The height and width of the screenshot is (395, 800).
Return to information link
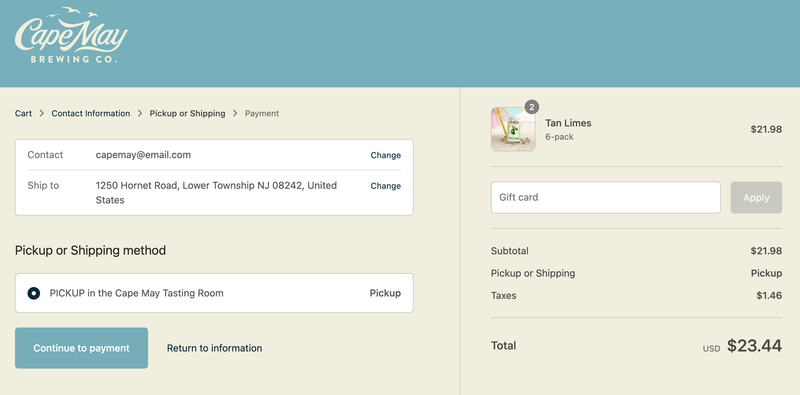(x=214, y=348)
